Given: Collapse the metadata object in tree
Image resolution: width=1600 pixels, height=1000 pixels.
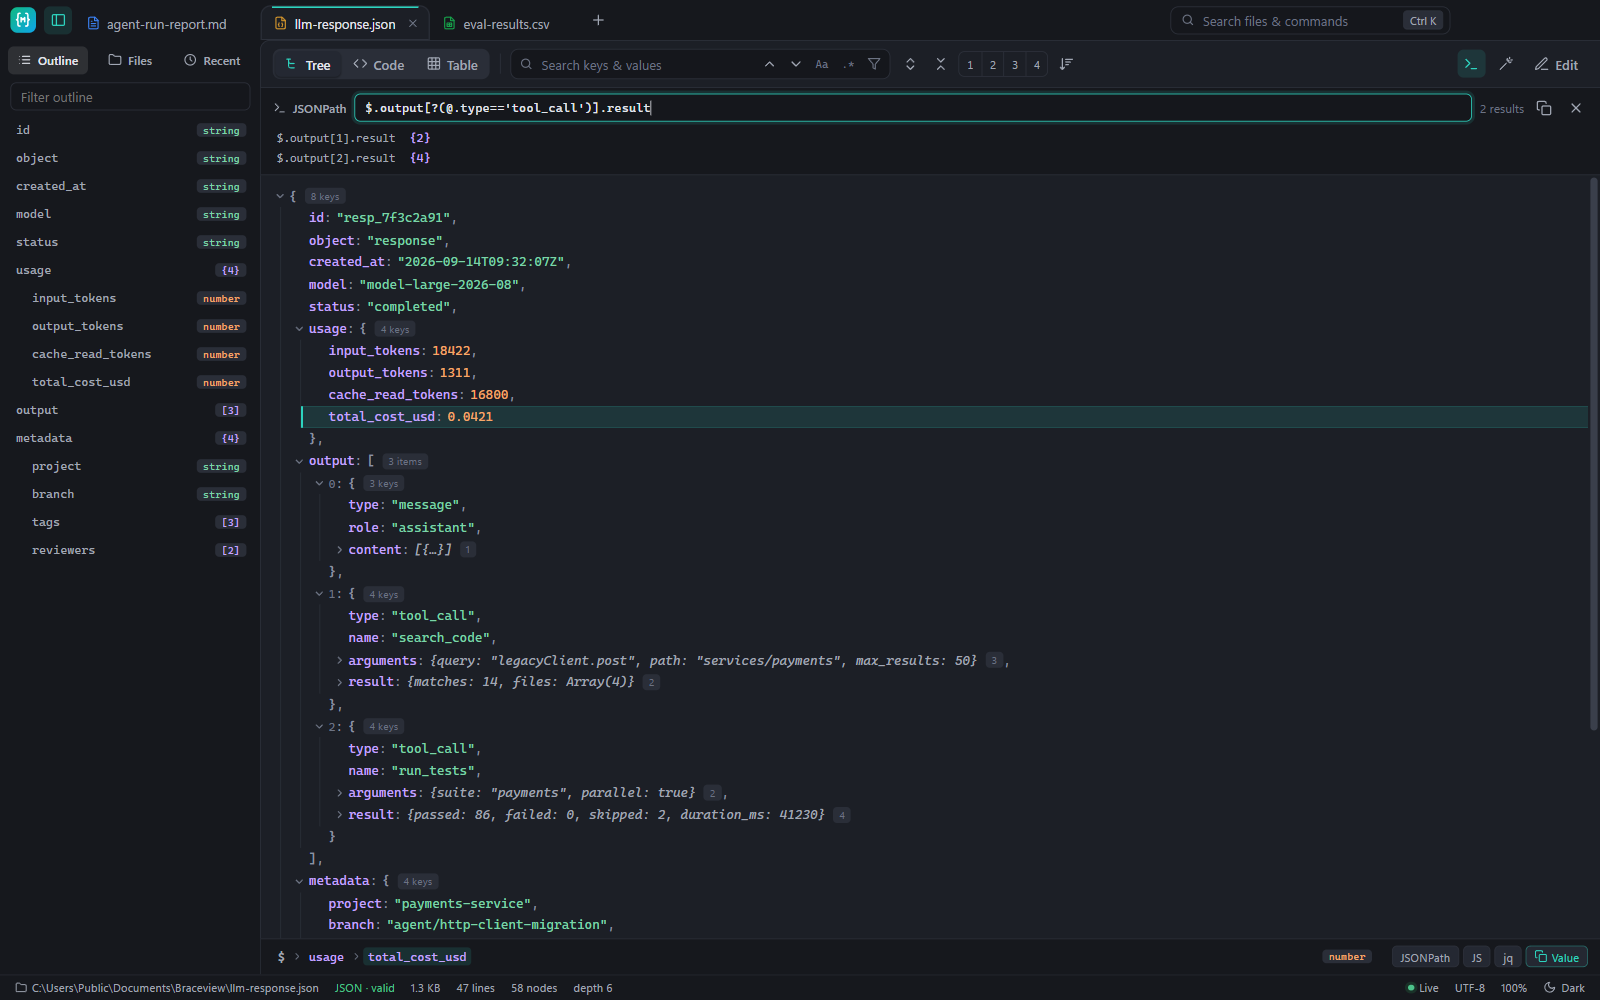Looking at the screenshot, I should pyautogui.click(x=299, y=881).
